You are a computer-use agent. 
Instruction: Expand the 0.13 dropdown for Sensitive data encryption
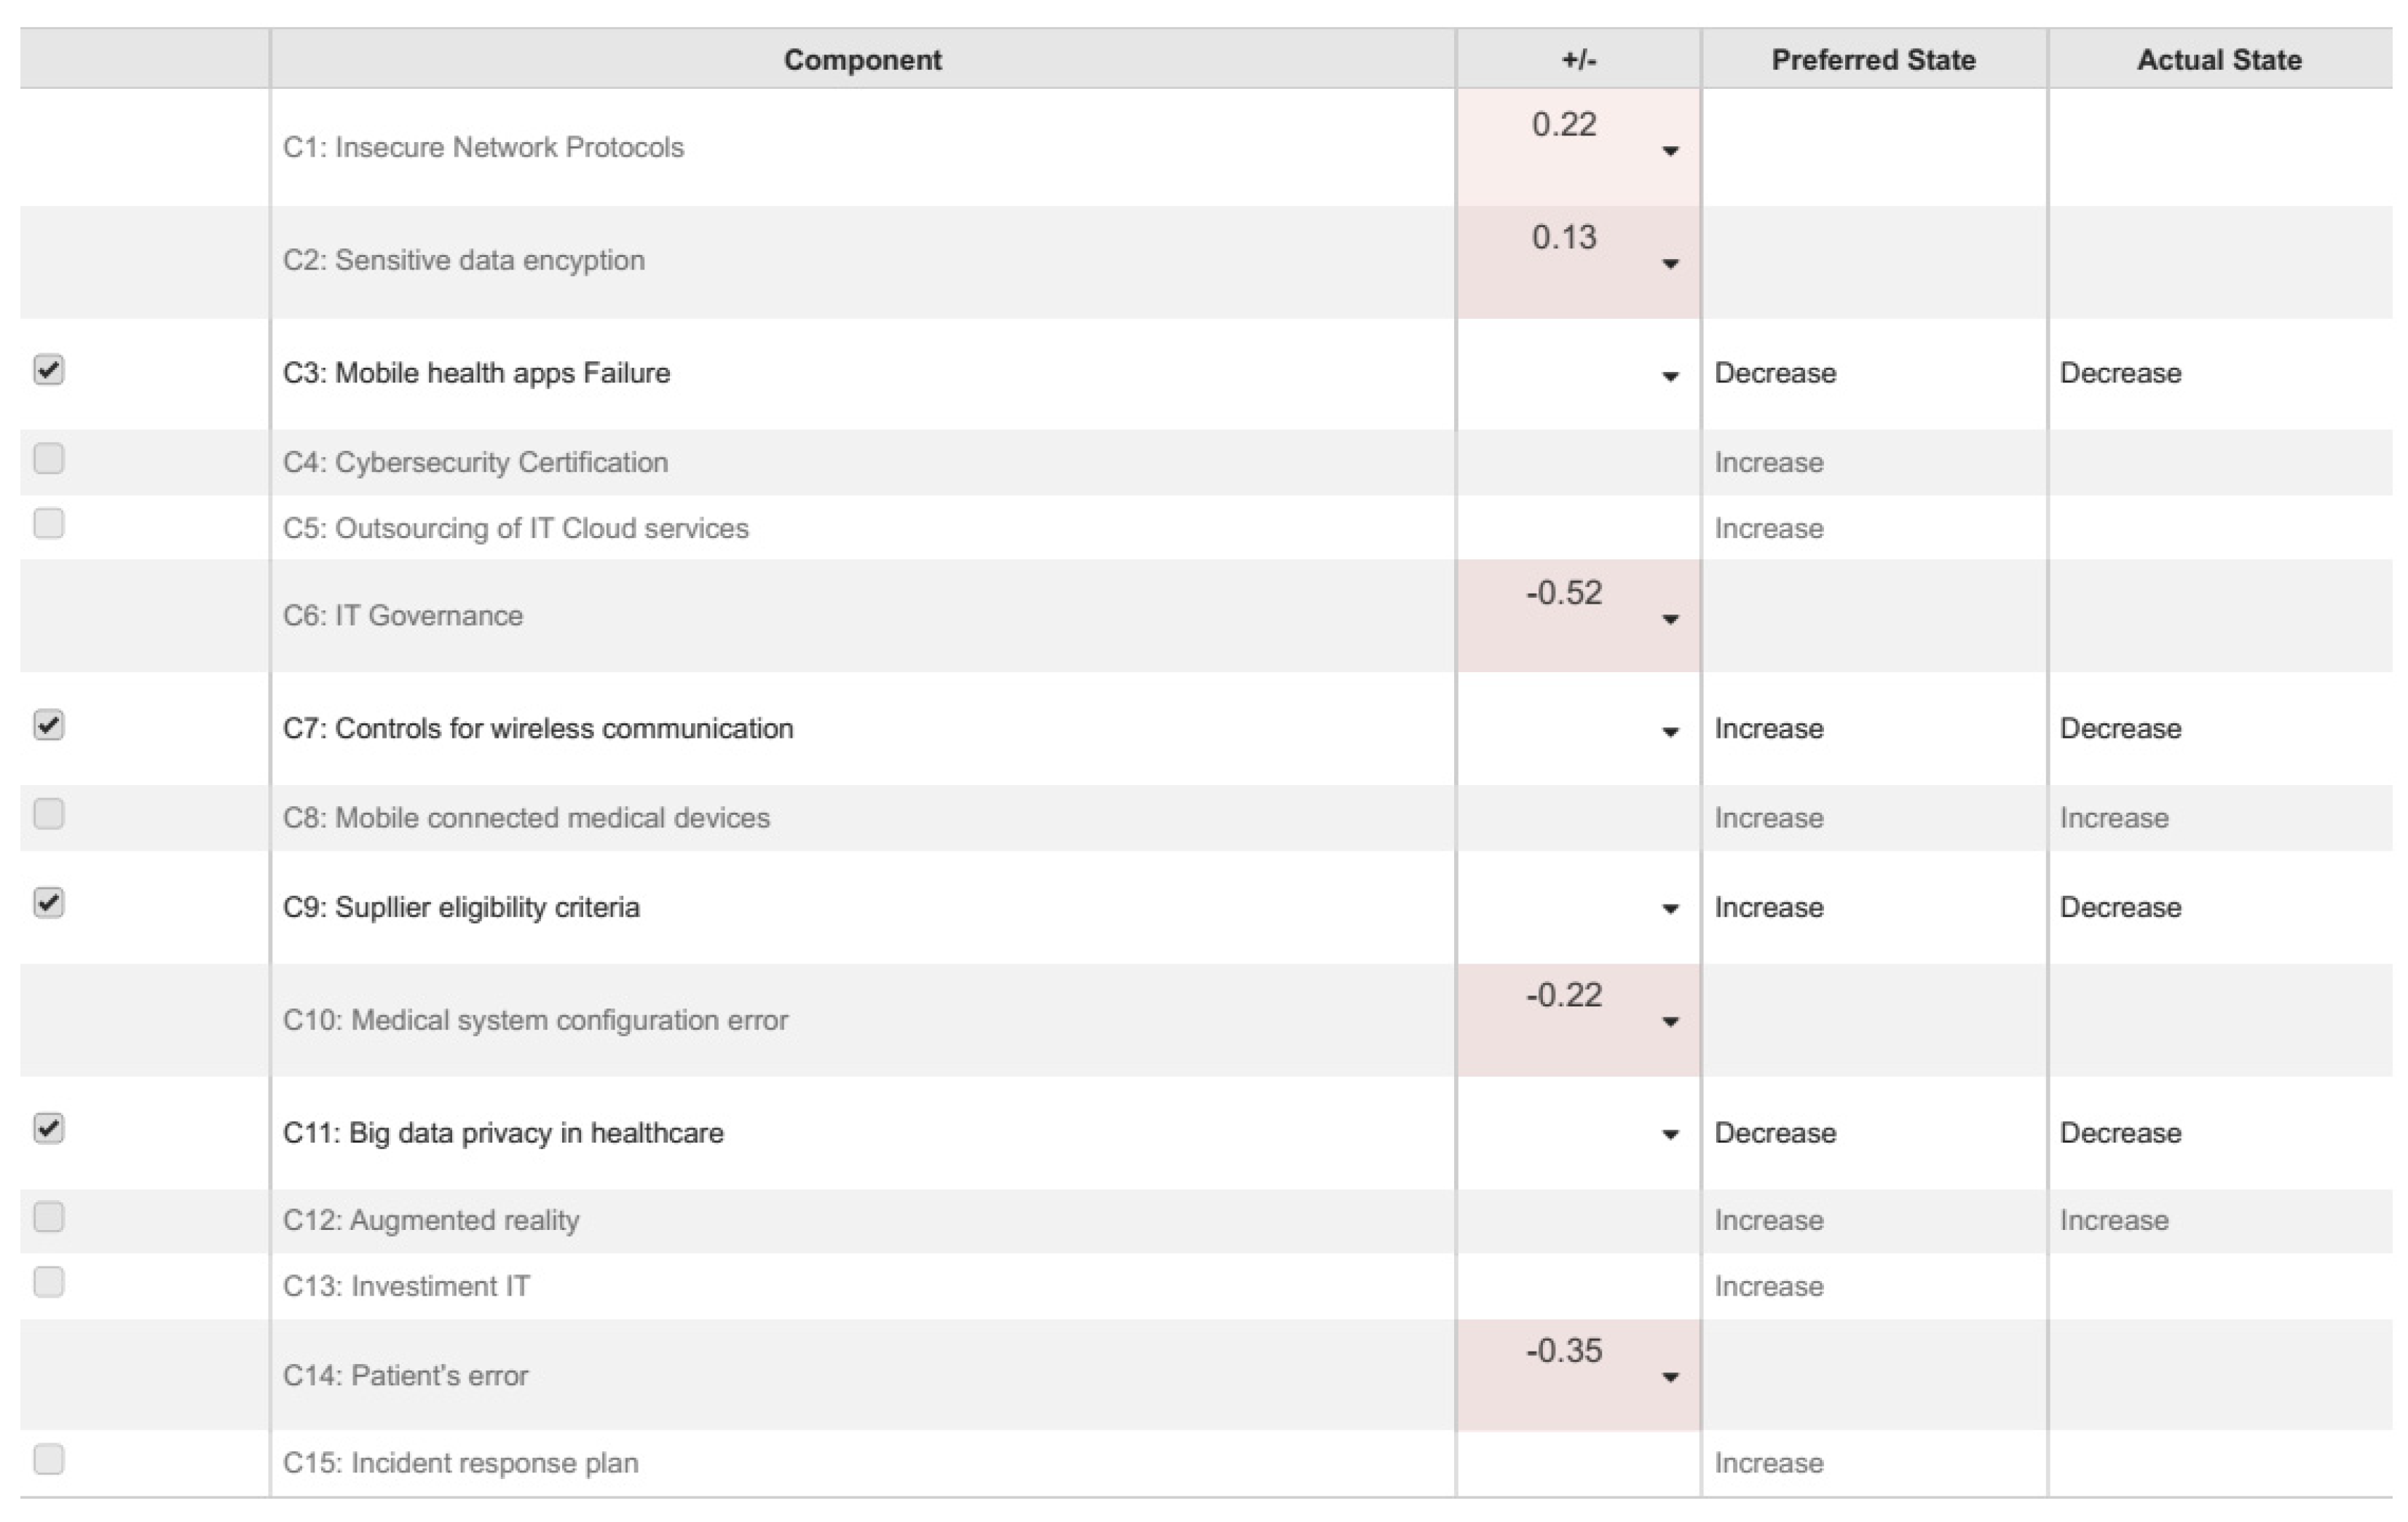pos(1669,264)
